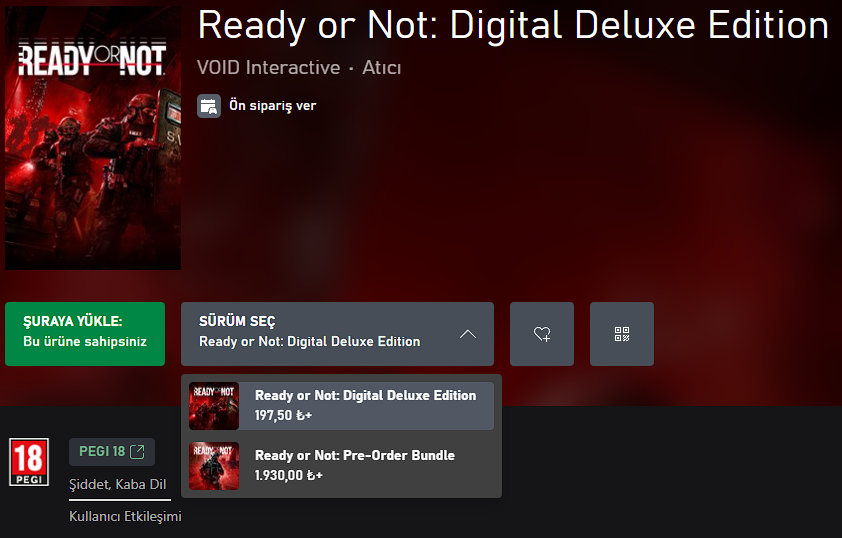Click the VOID Interactive publisher link

(268, 68)
